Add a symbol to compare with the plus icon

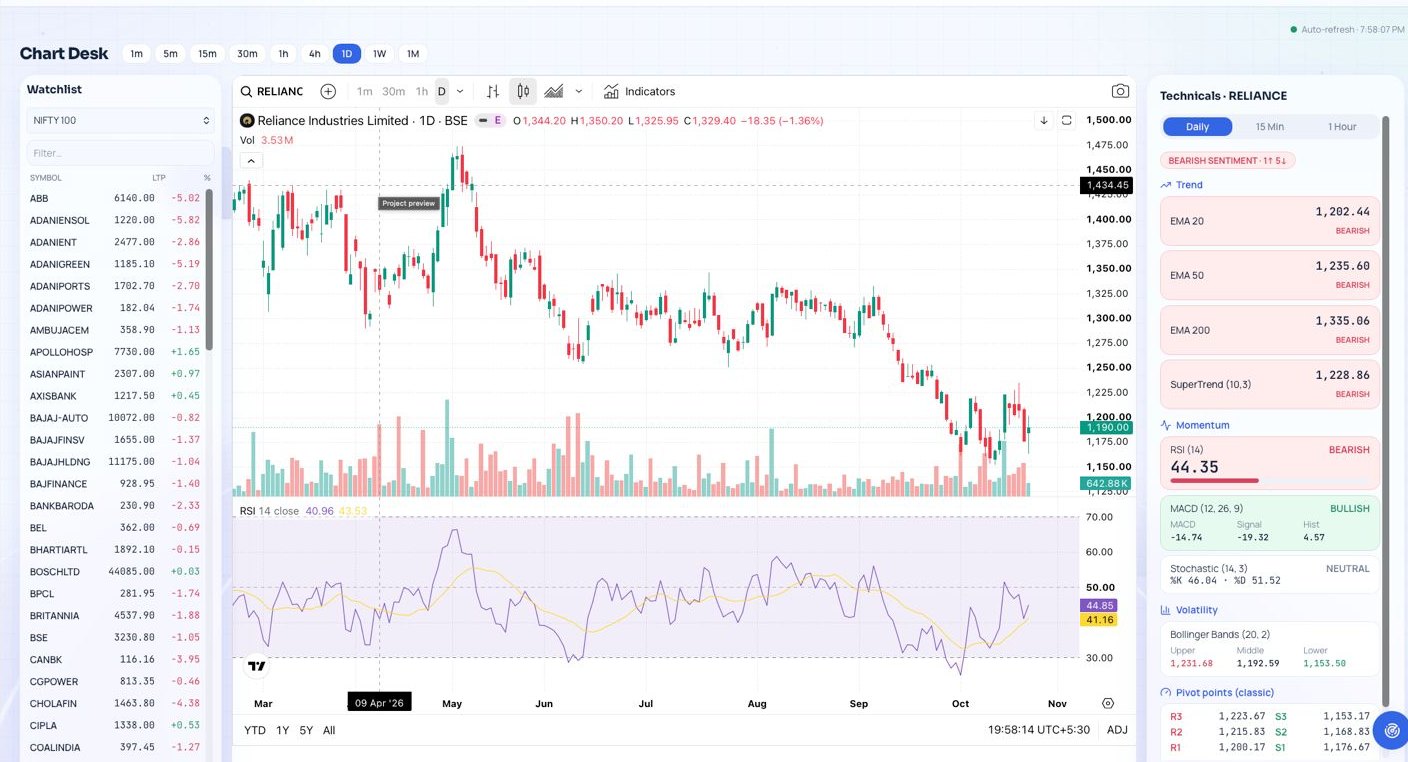pos(328,92)
